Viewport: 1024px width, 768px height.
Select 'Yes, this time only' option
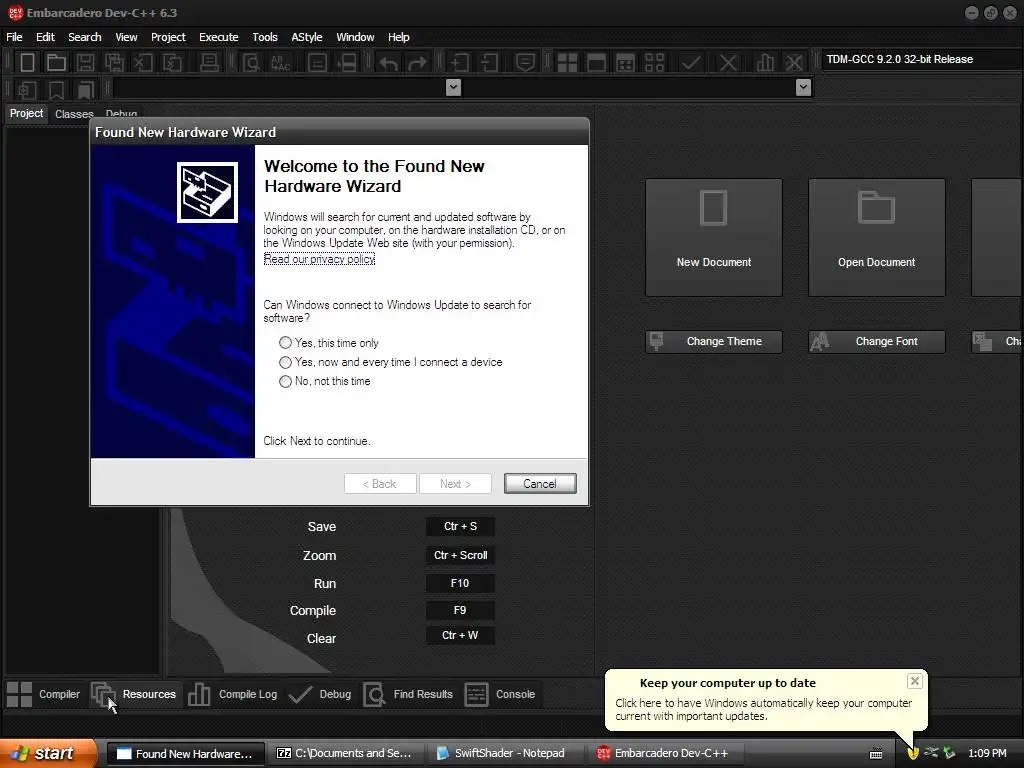(330, 343)
